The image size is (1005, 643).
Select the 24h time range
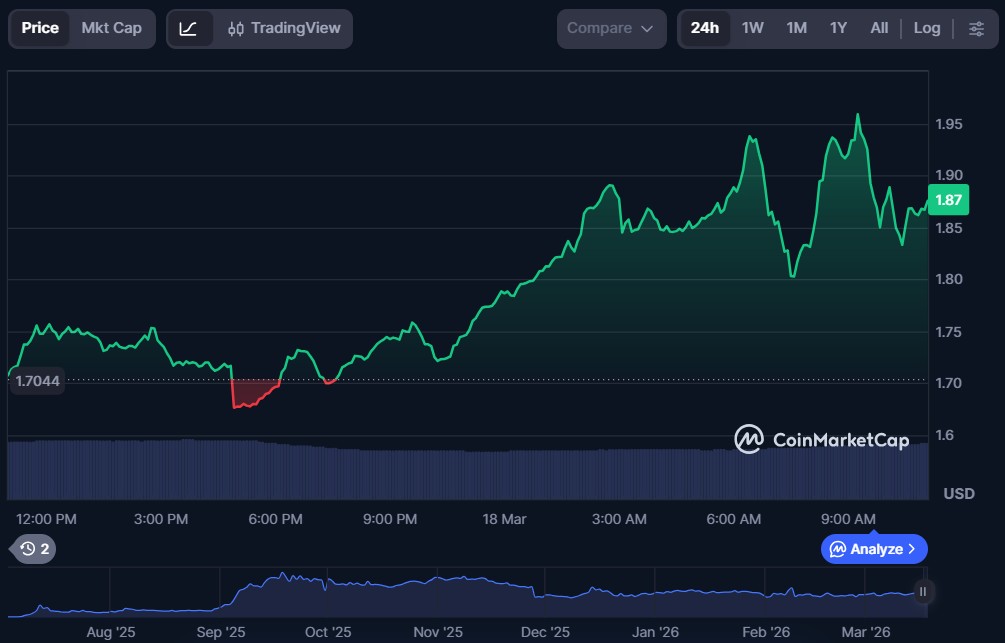(704, 28)
